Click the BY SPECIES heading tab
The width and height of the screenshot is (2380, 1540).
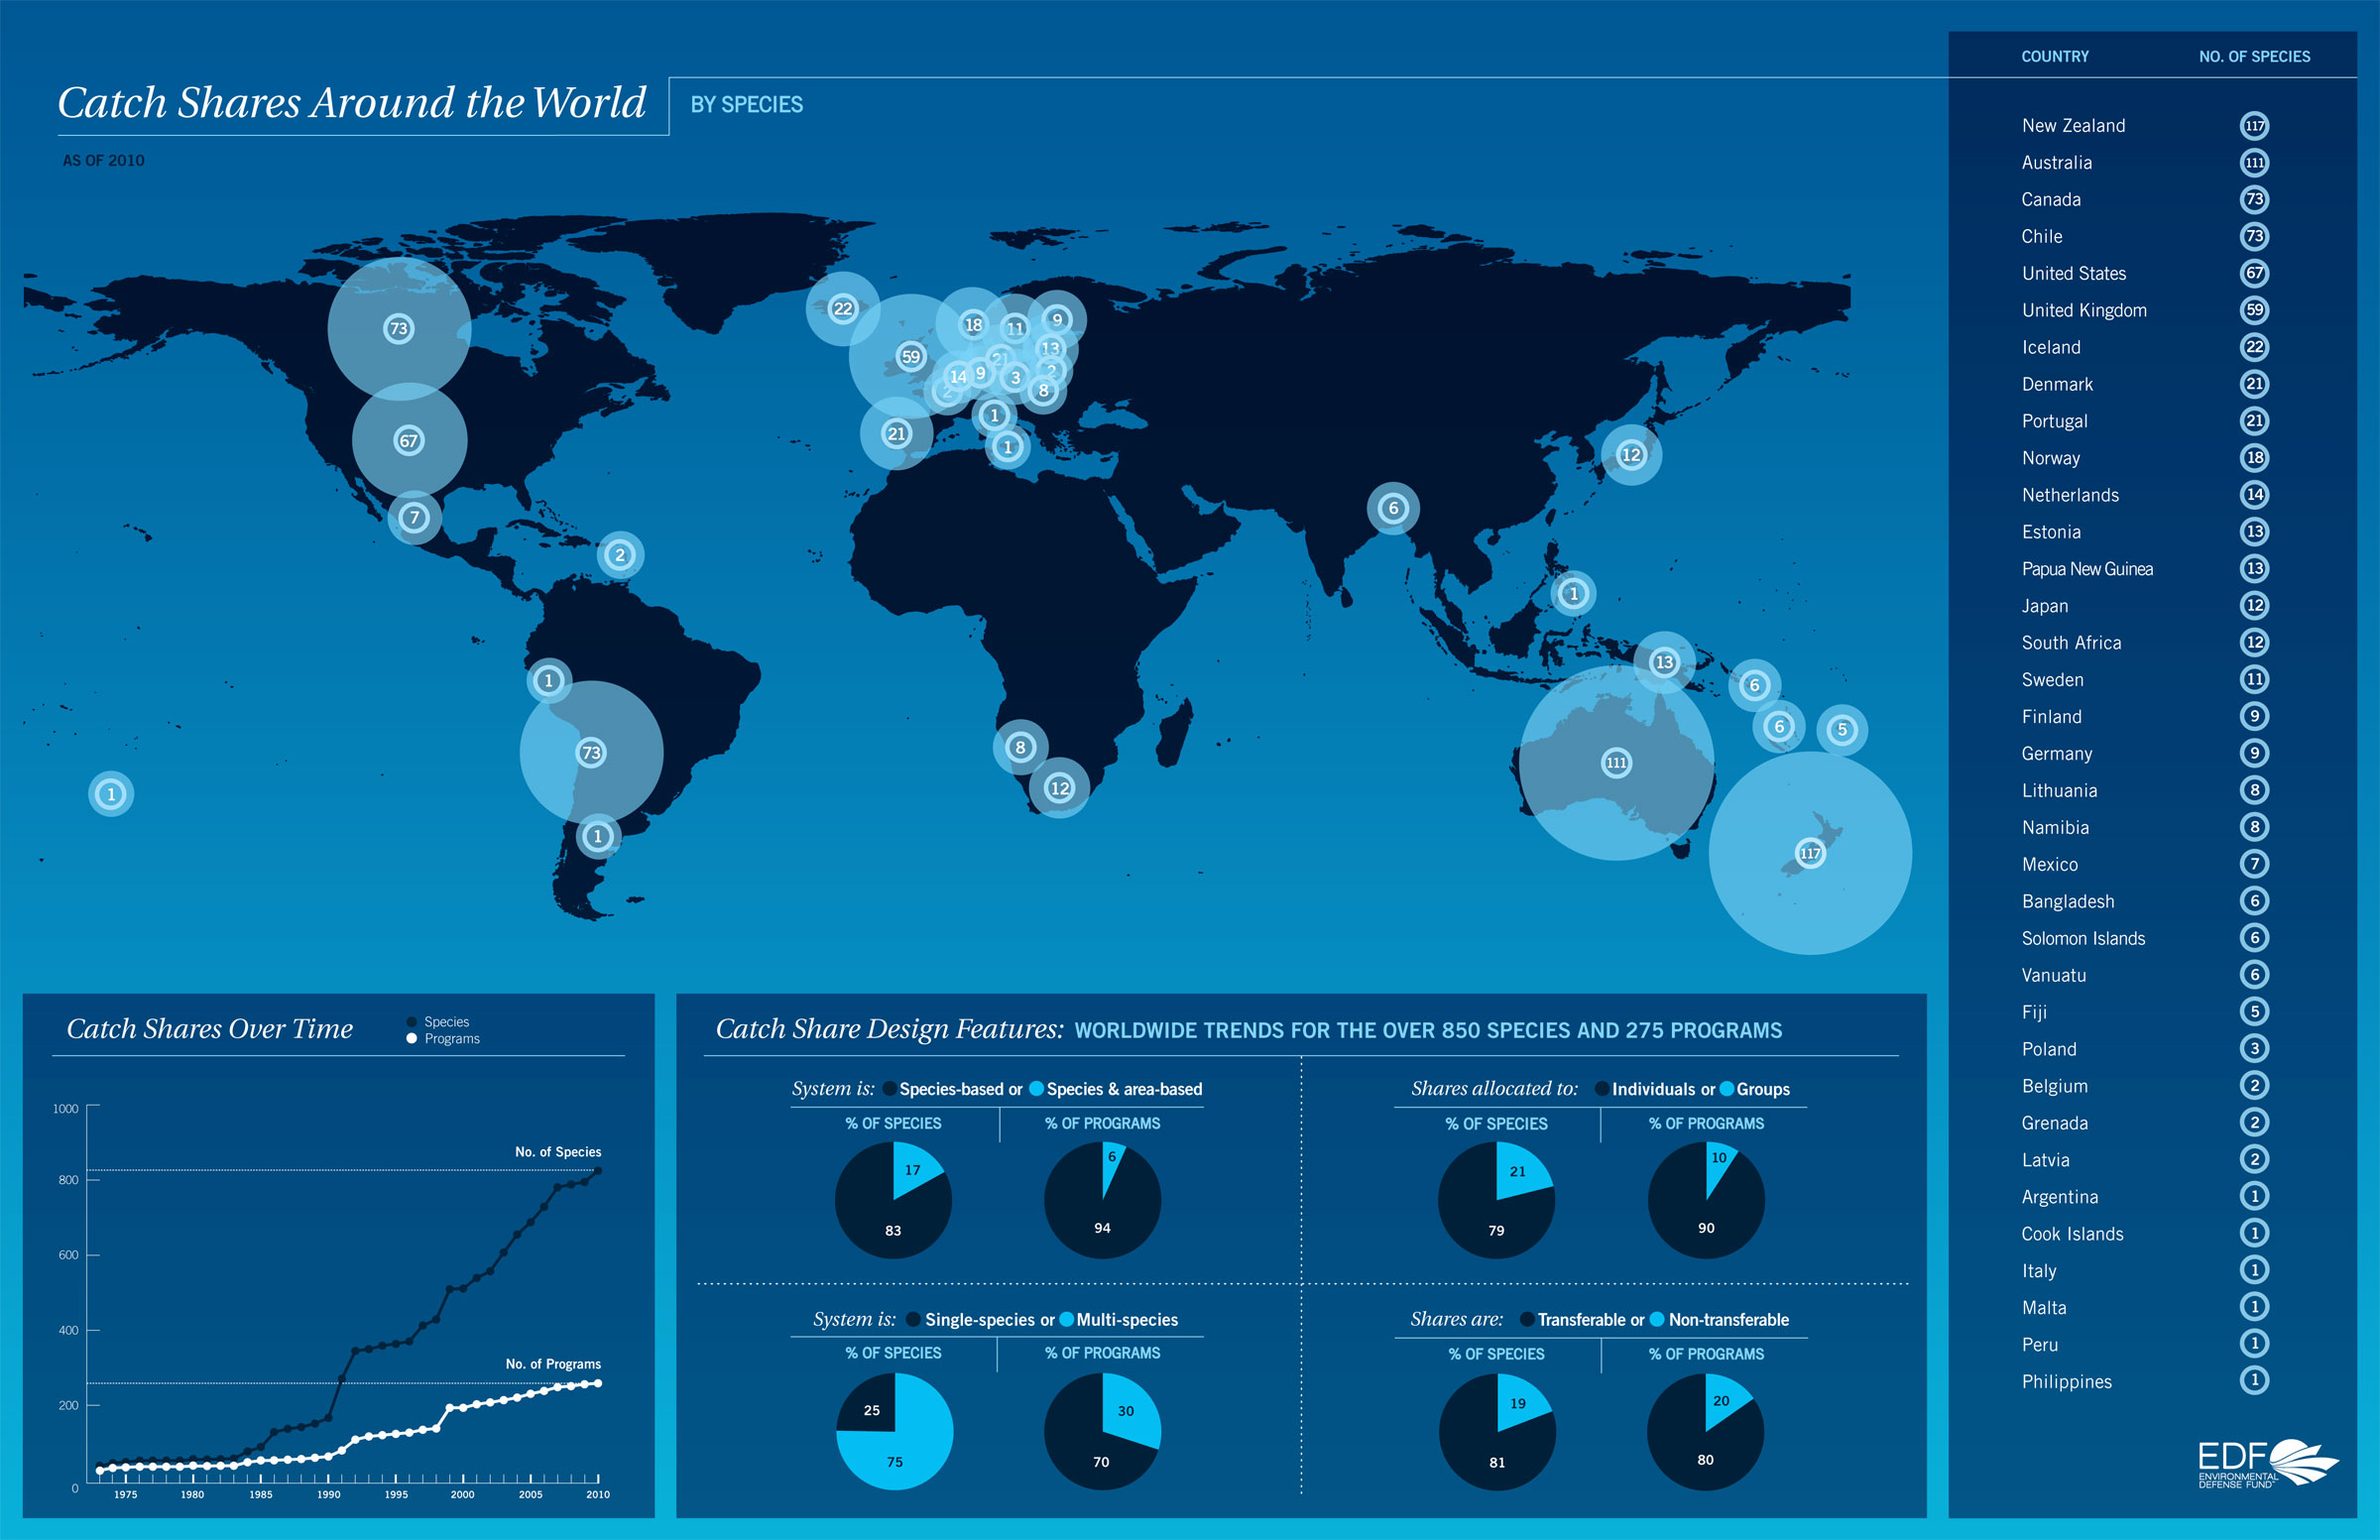[x=746, y=105]
